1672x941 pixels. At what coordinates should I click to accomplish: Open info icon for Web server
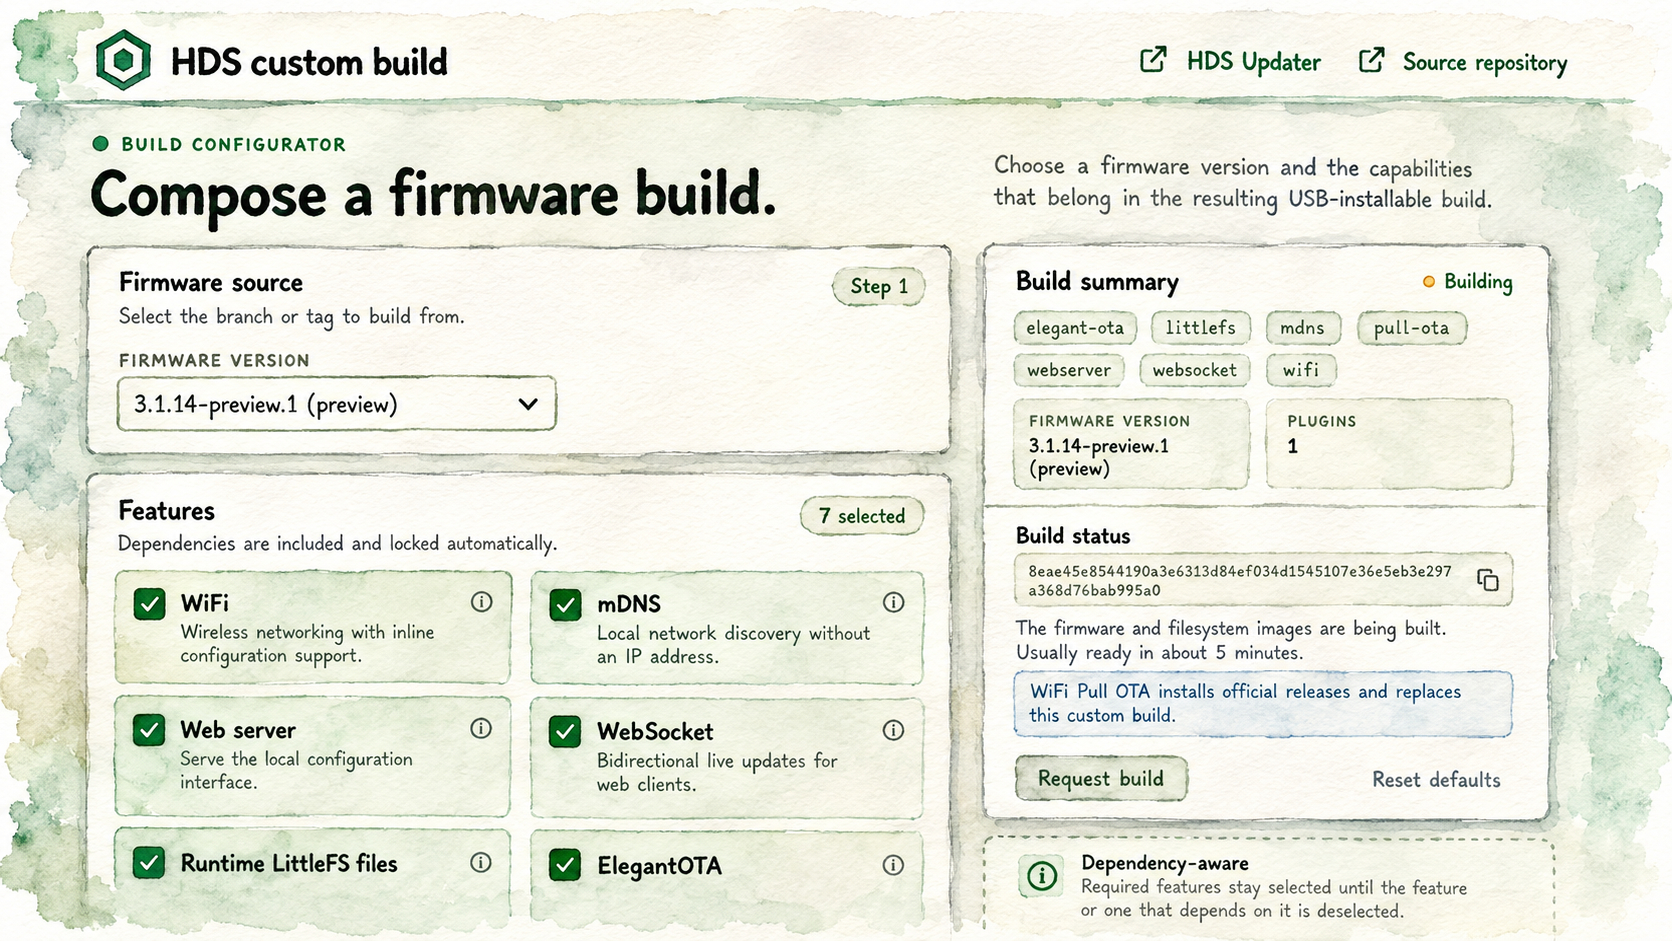[x=481, y=728]
